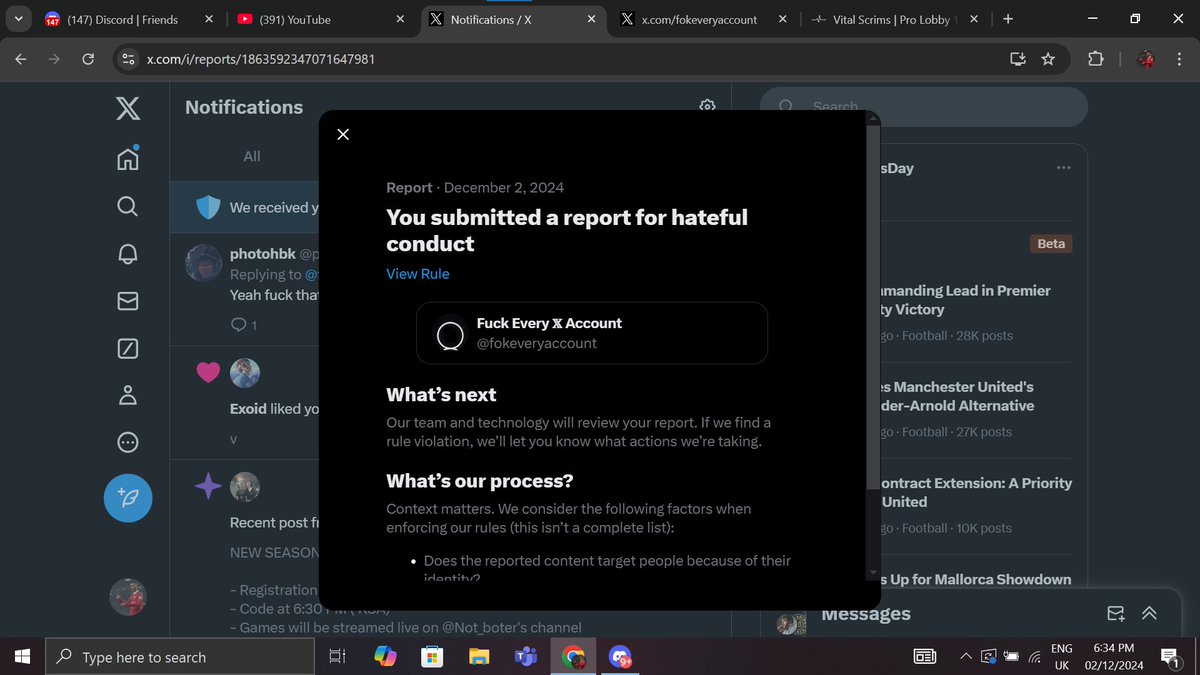Open Task View on the taskbar
The image size is (1200, 675).
337,657
